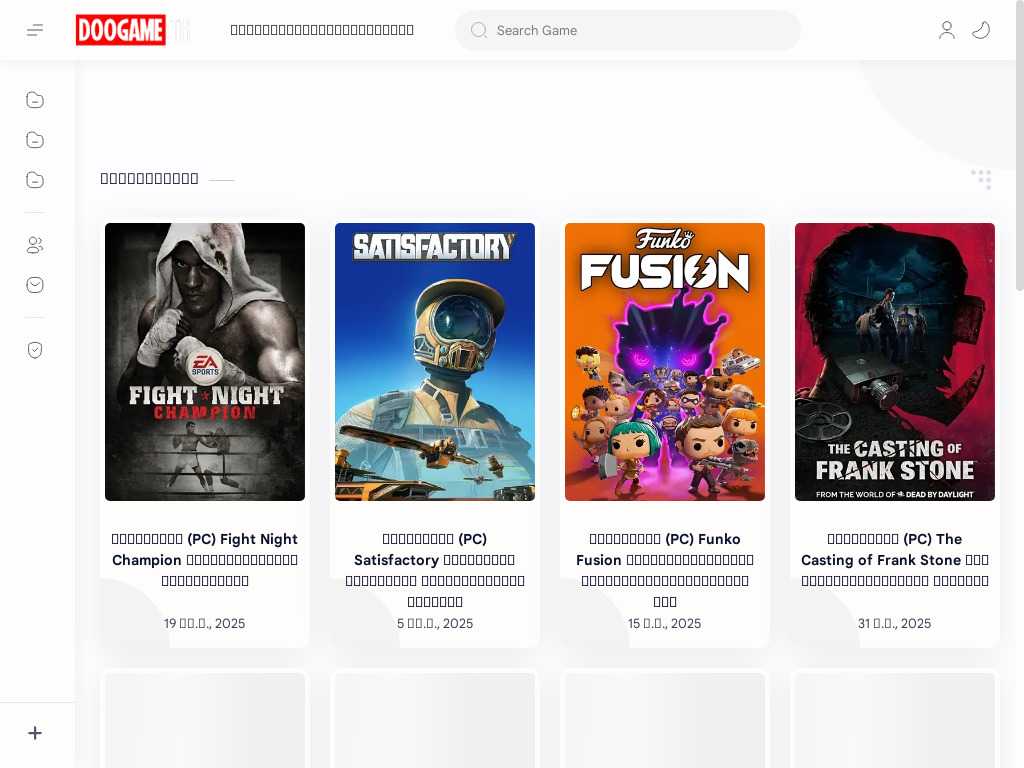Open the Fight Night Champion title link

coord(205,560)
